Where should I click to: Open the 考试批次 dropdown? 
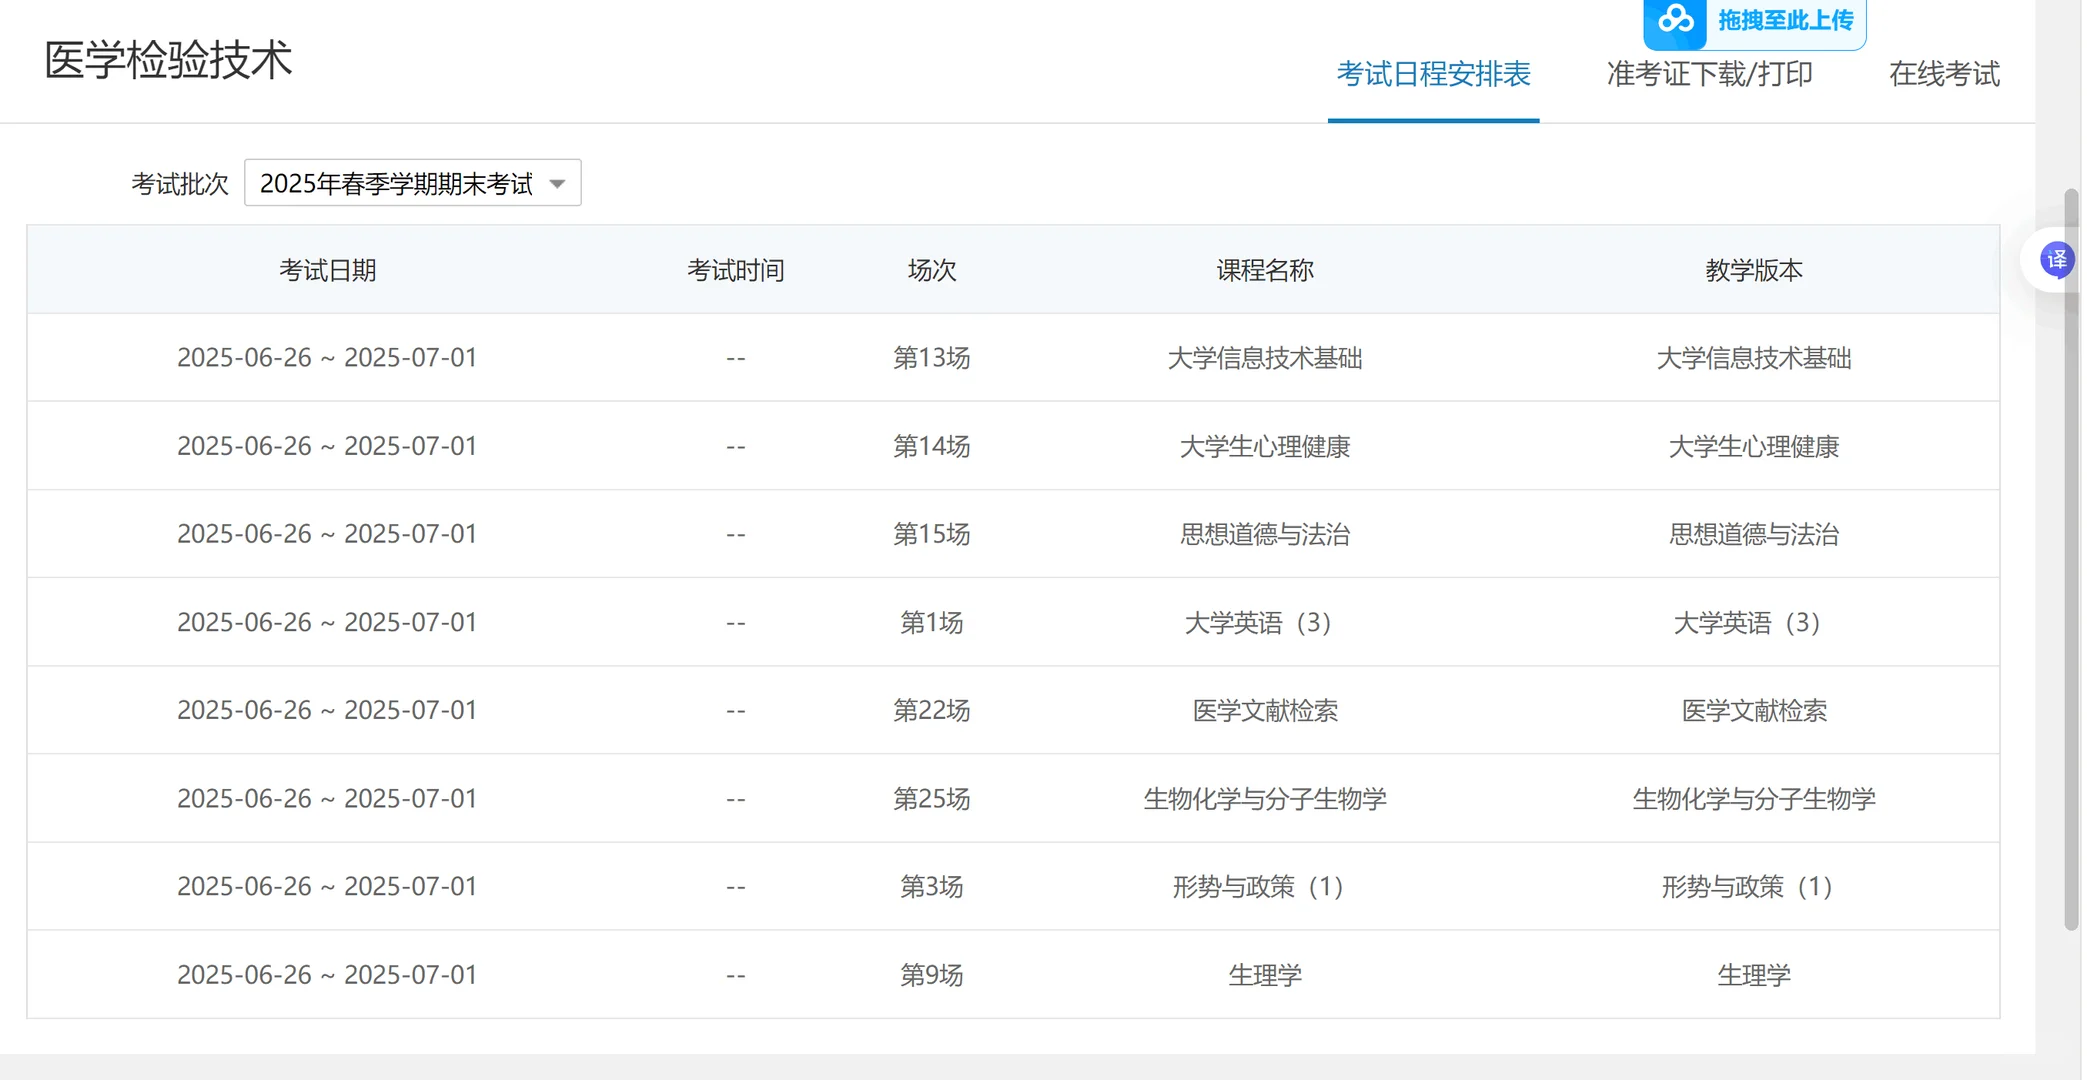pyautogui.click(x=412, y=183)
